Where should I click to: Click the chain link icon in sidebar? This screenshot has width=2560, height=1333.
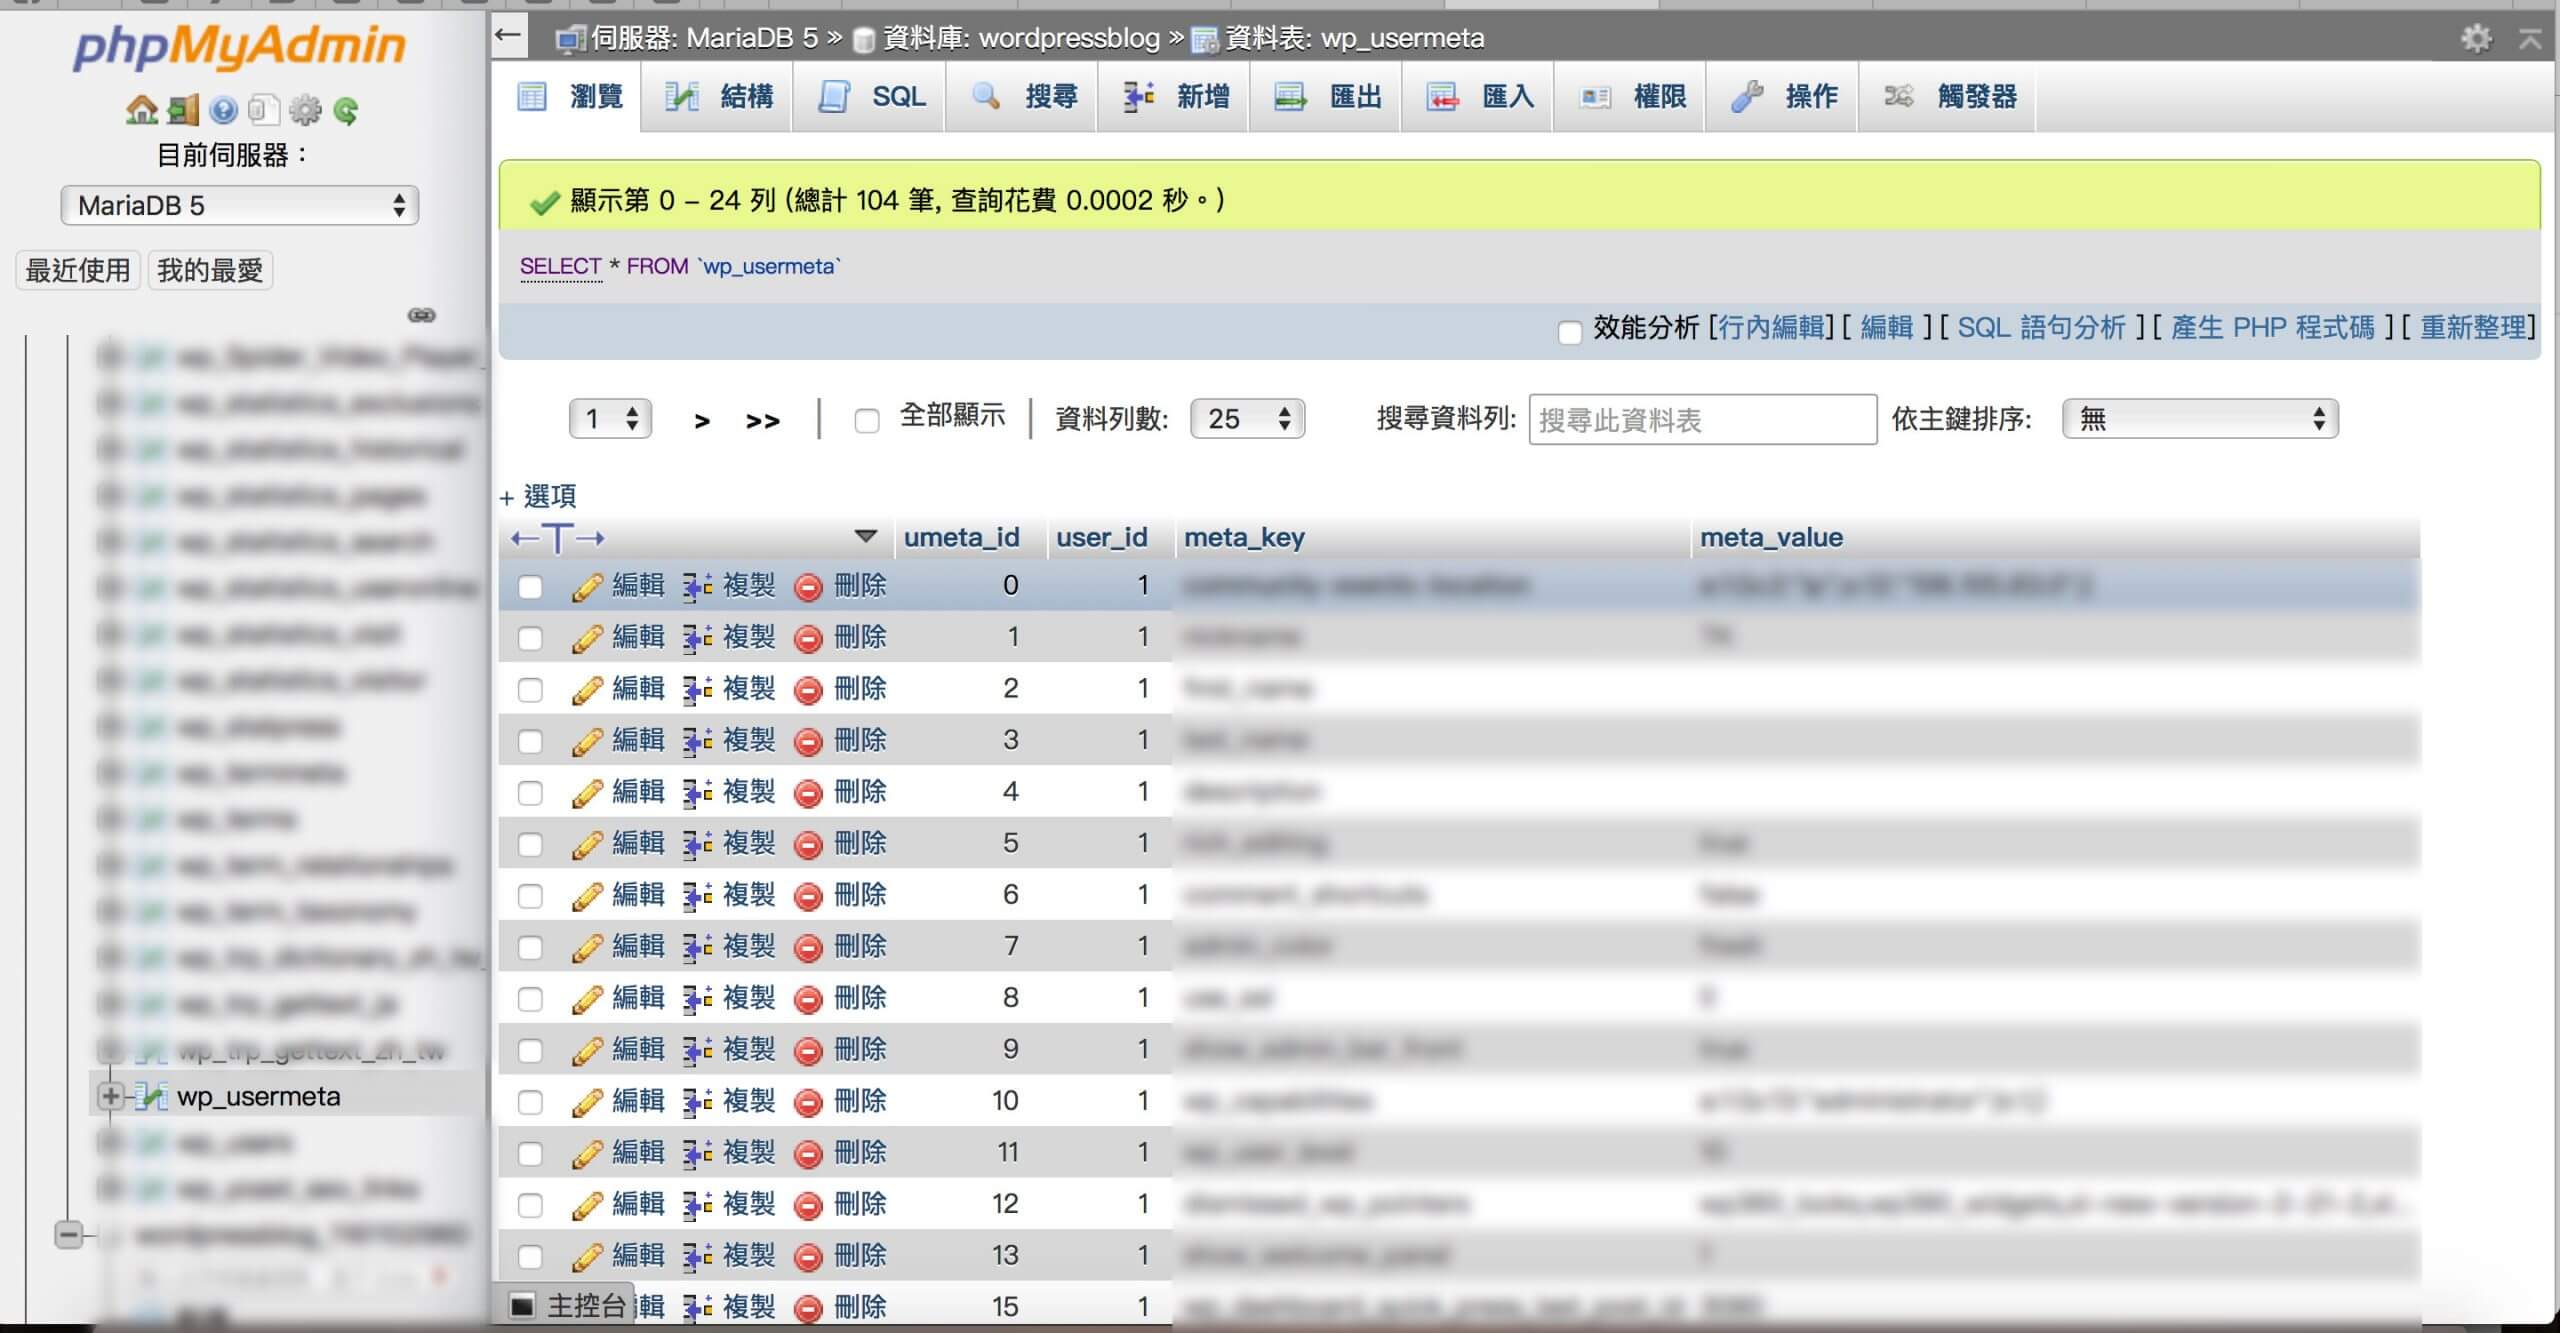click(x=422, y=315)
